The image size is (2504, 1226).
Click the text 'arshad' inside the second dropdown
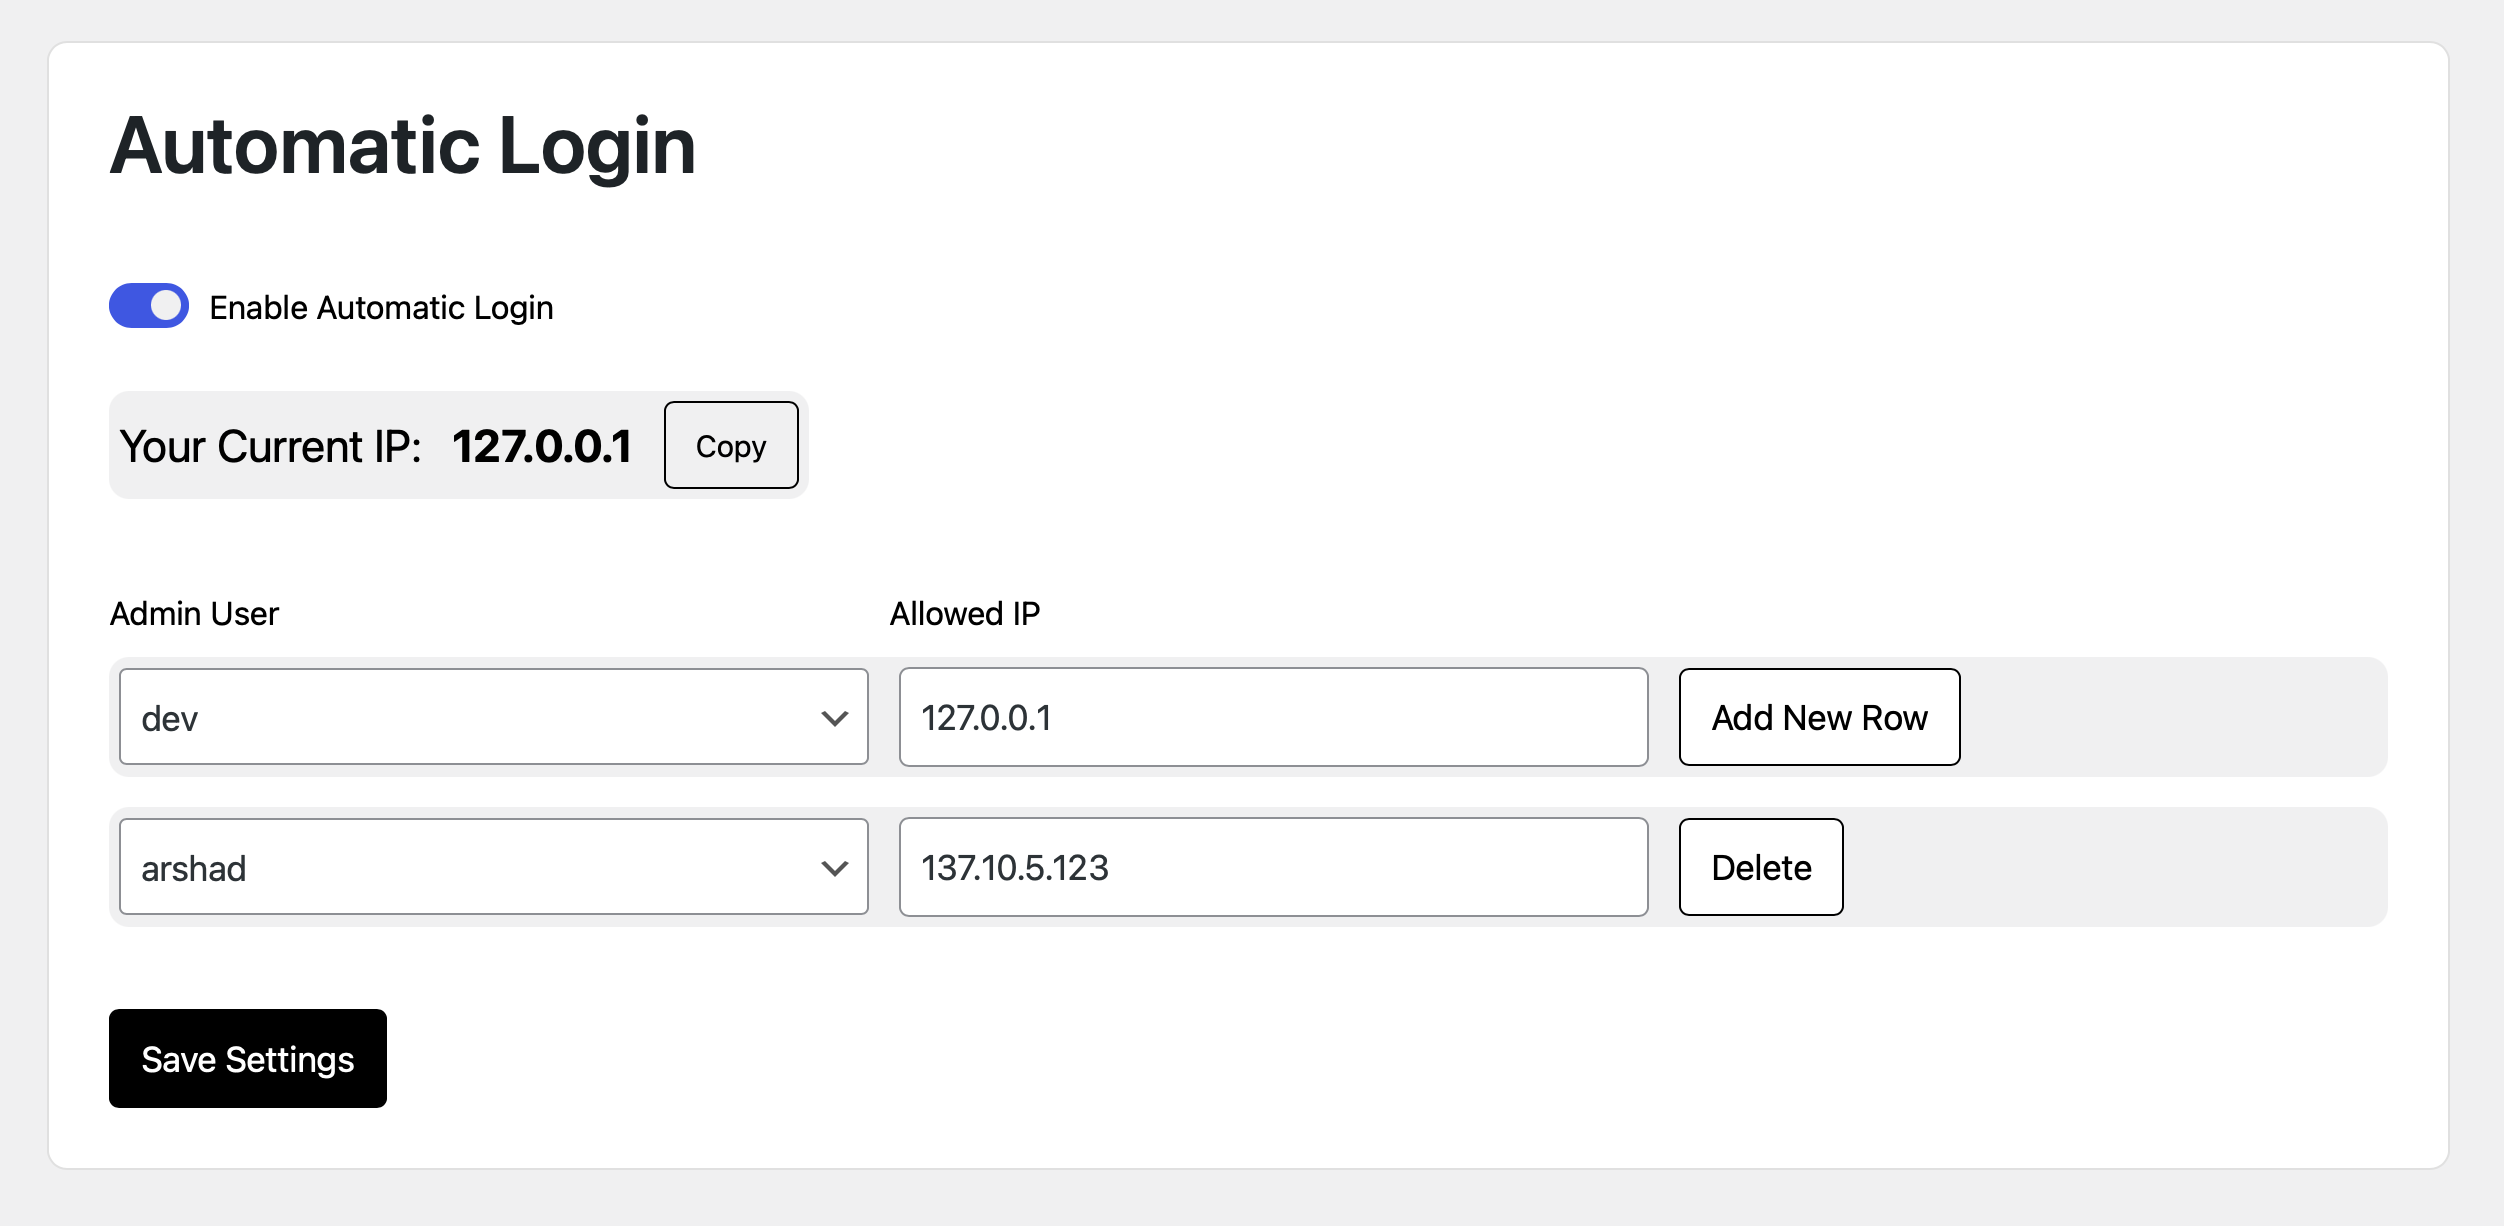tap(194, 868)
